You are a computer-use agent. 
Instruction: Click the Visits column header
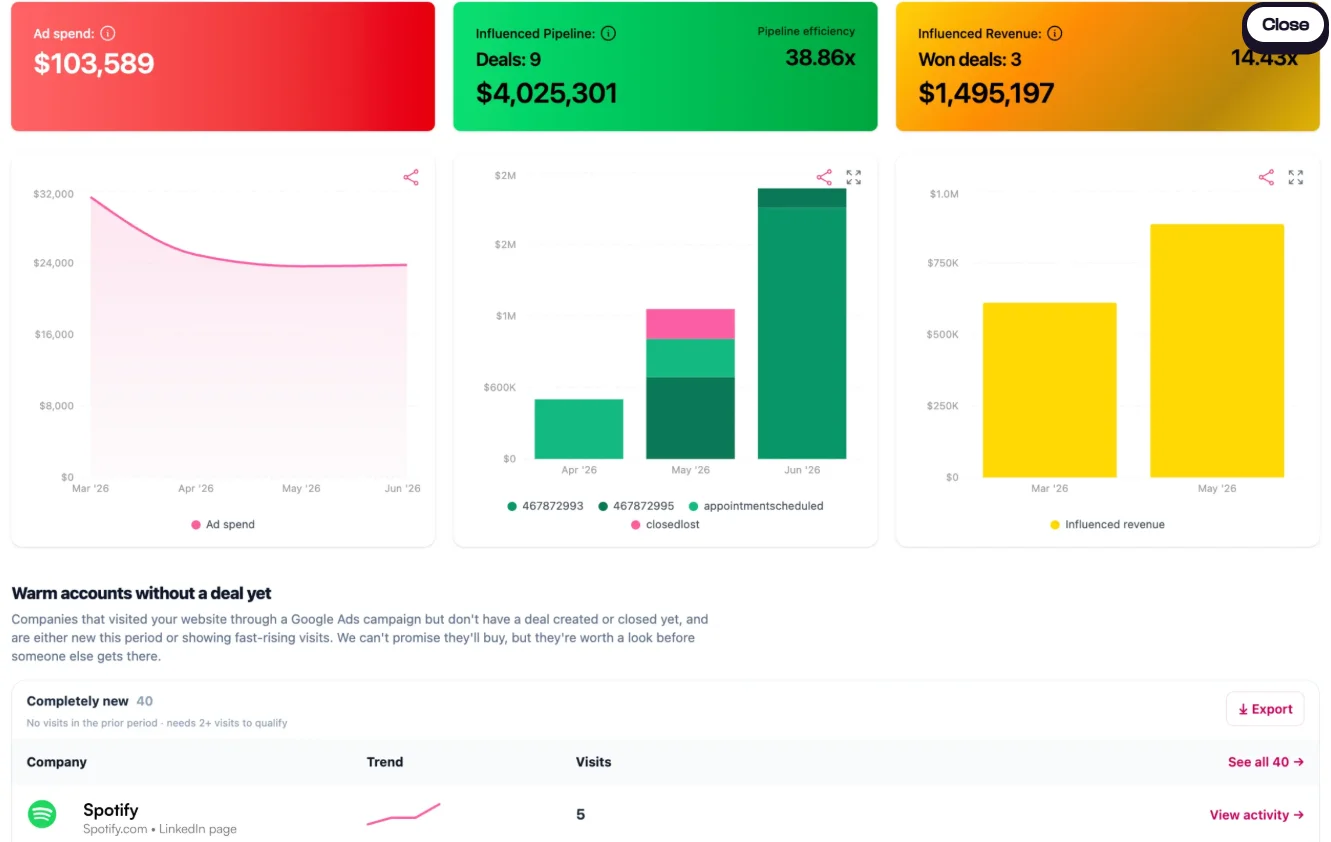pos(594,762)
